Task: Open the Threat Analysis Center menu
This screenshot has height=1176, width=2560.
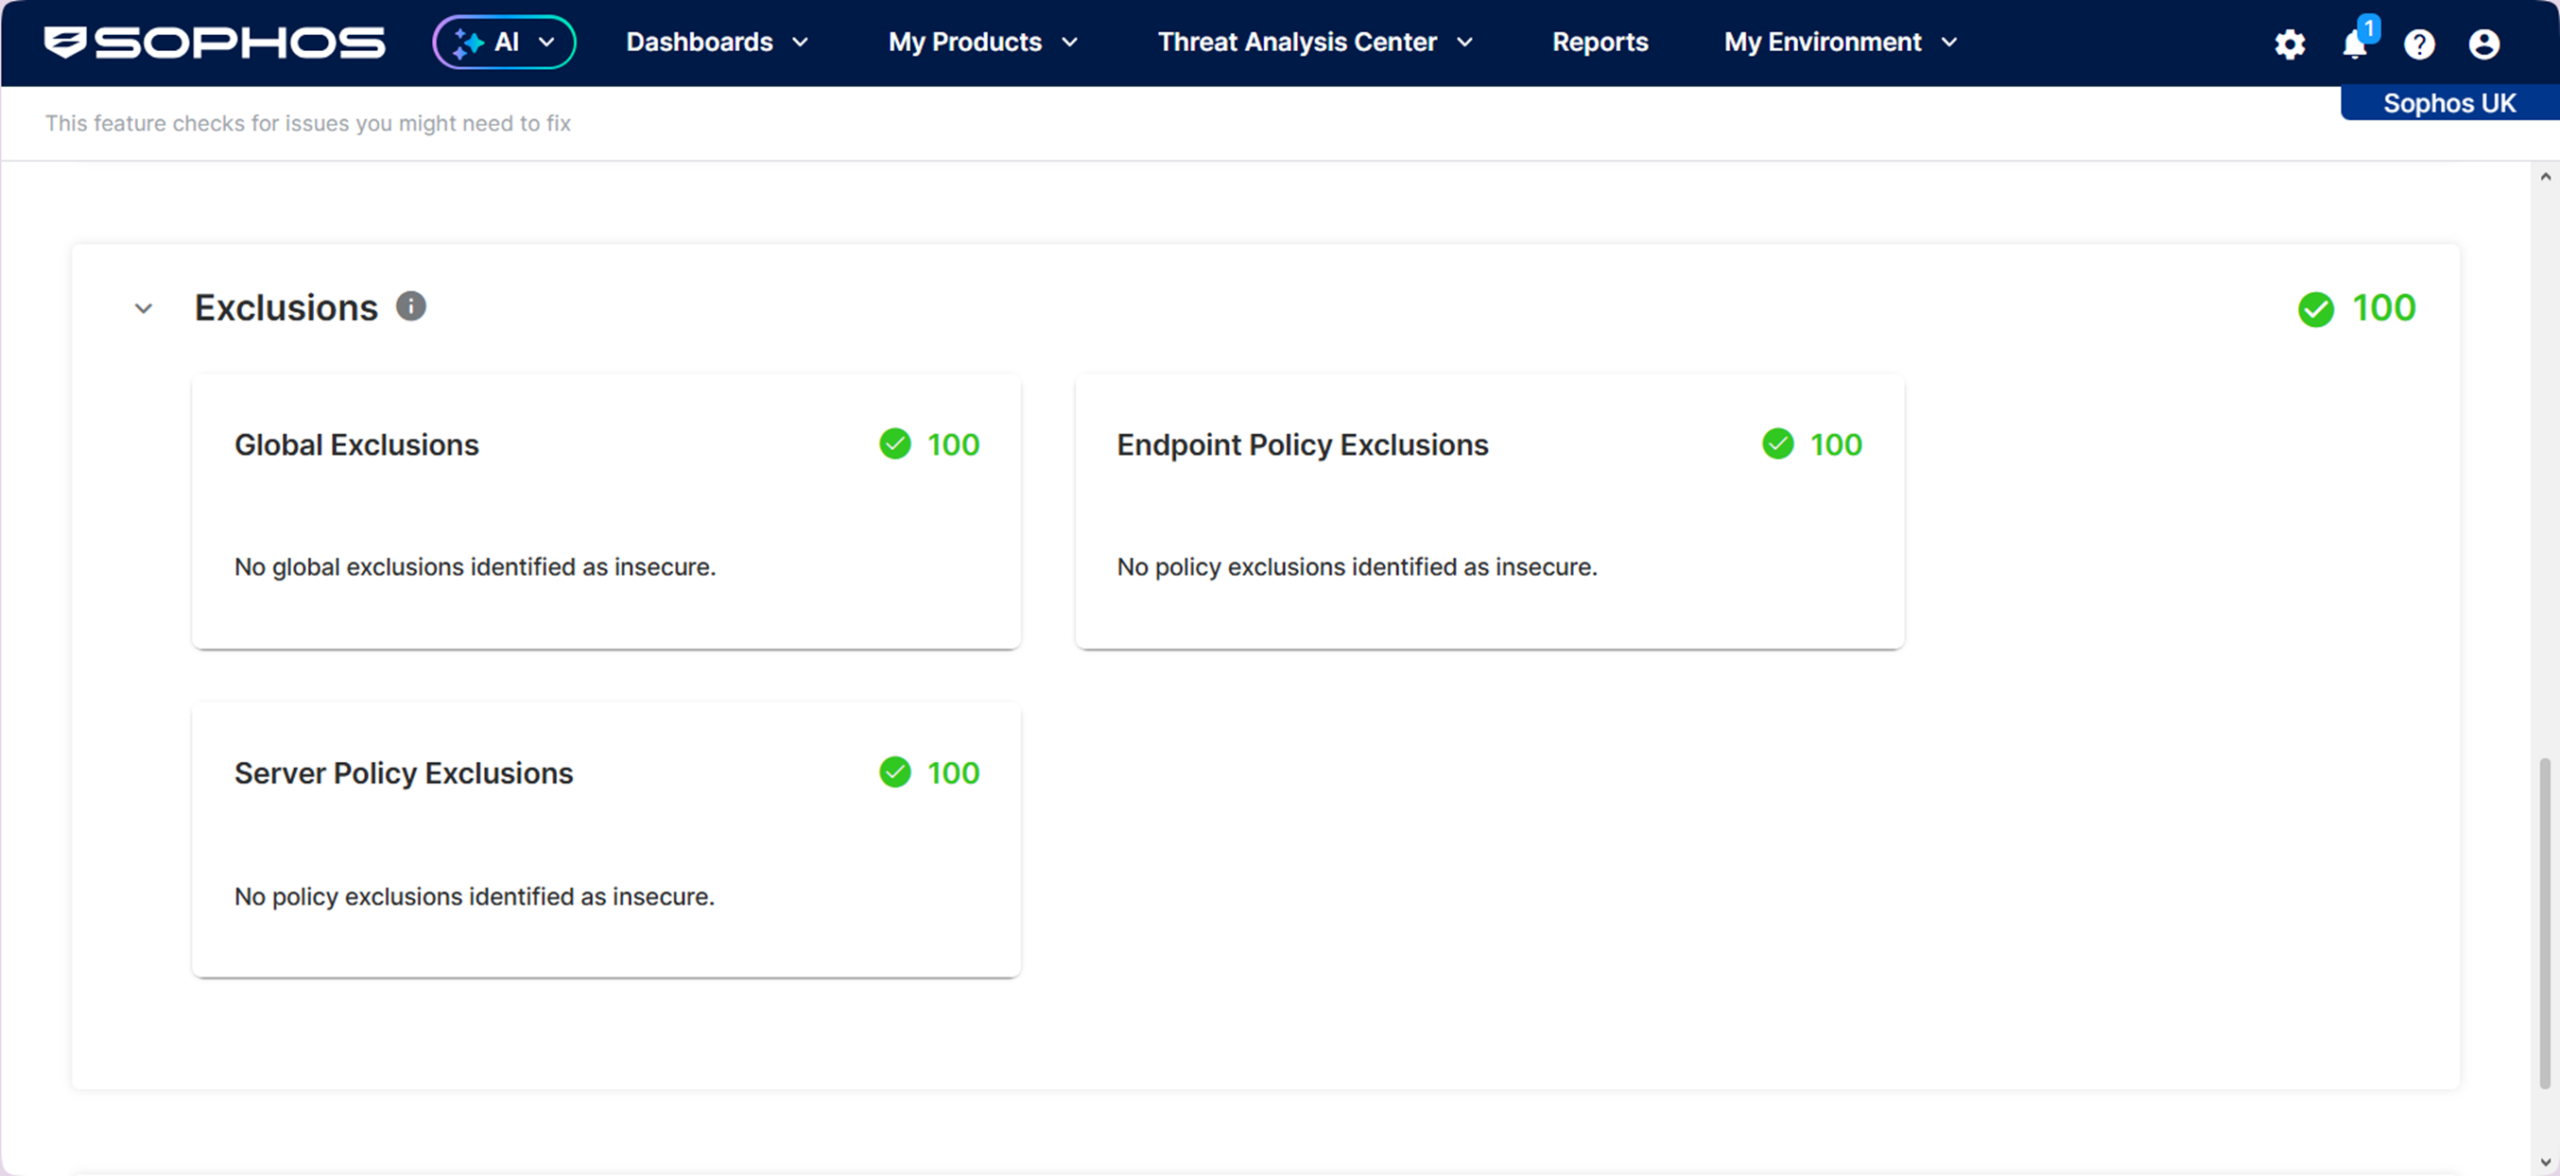Action: 1315,42
